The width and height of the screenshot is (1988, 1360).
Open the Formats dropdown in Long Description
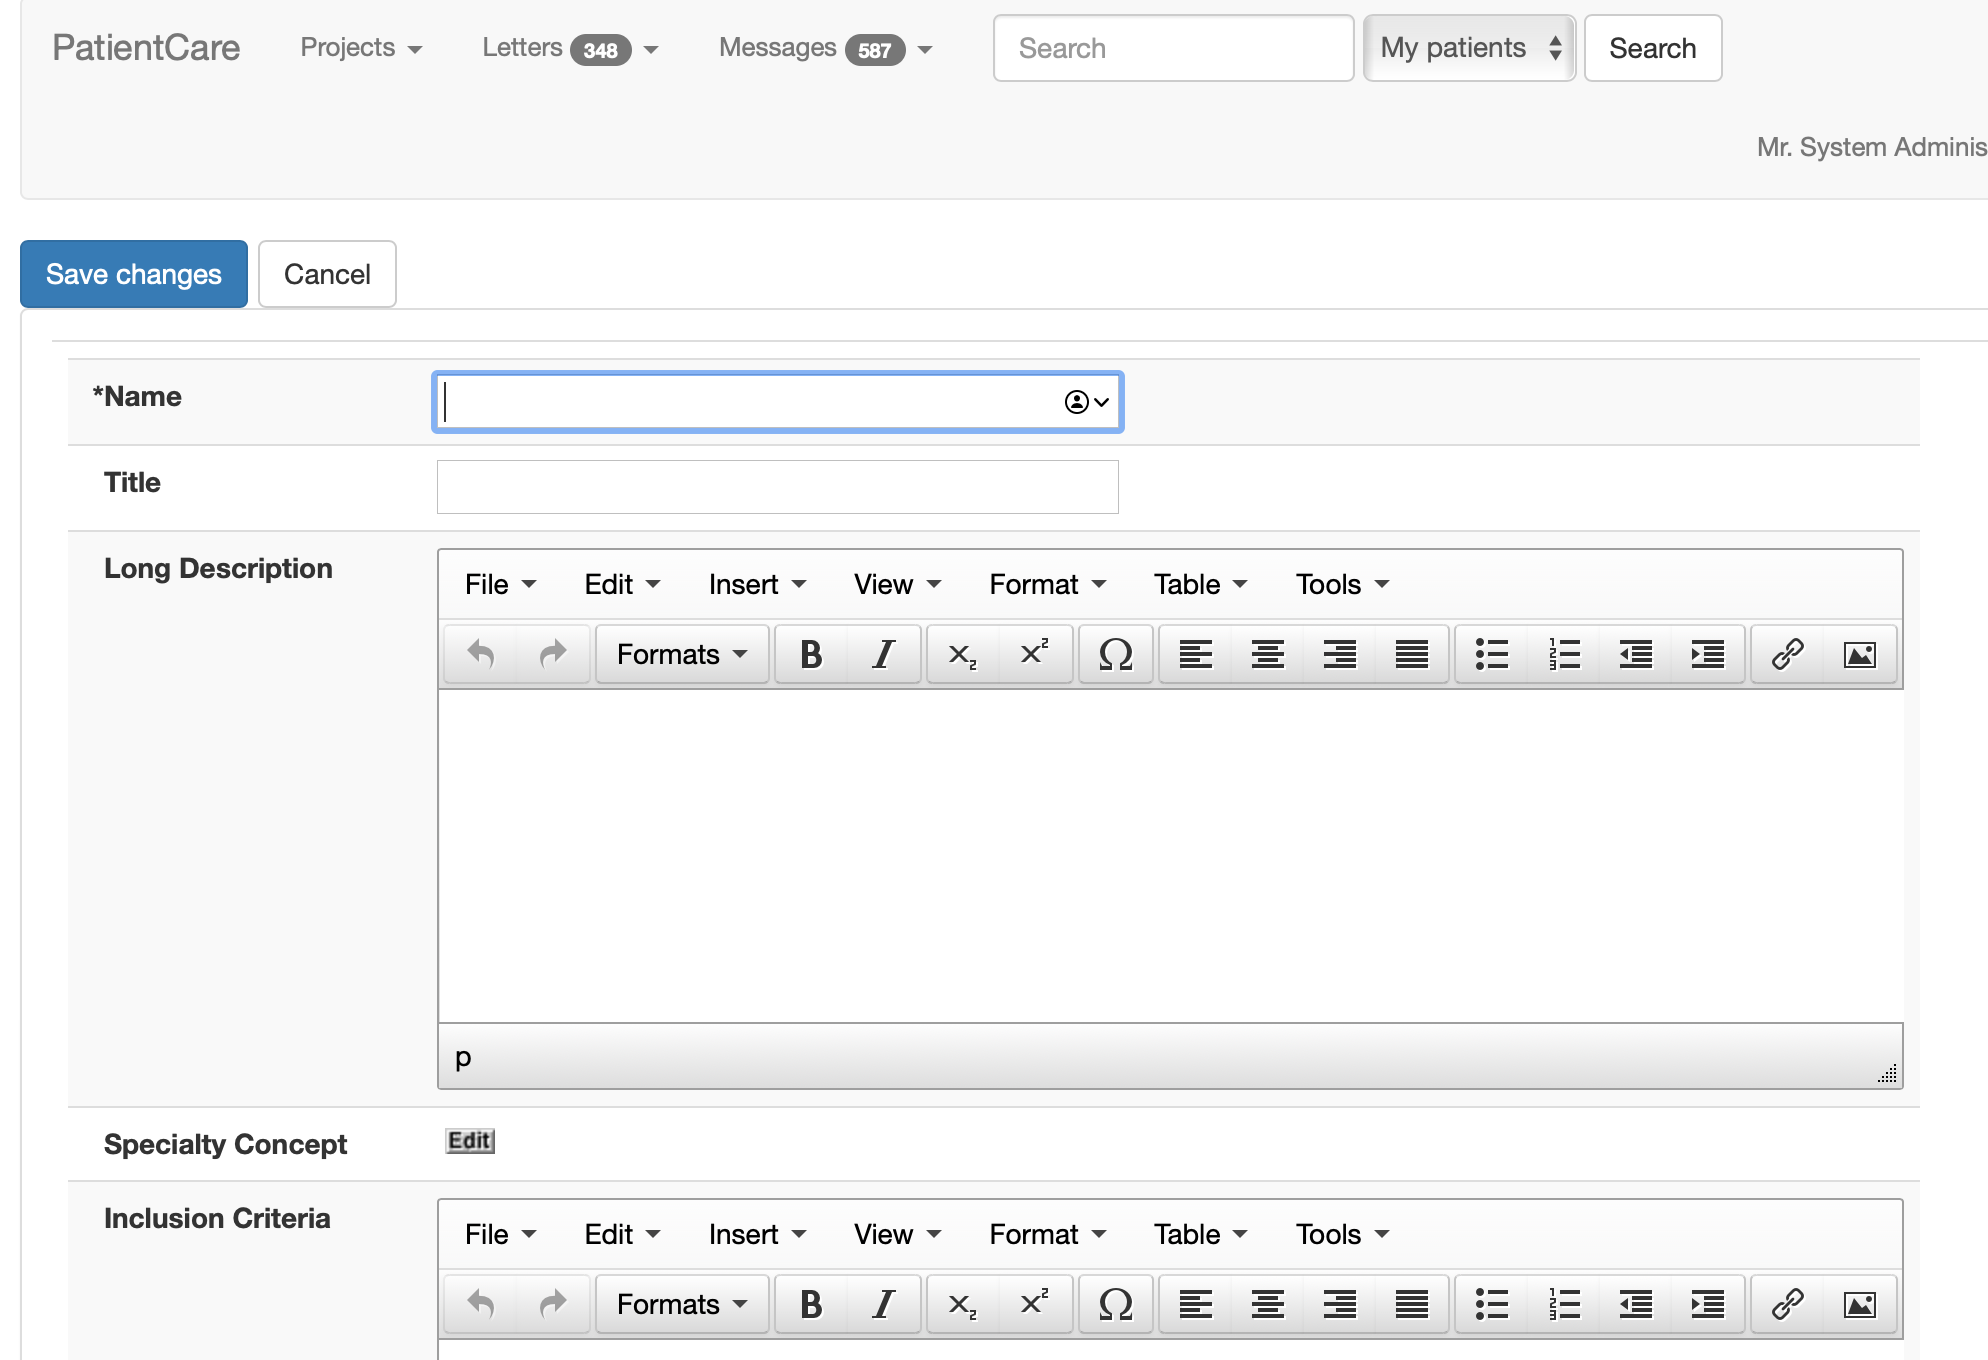pyautogui.click(x=681, y=654)
